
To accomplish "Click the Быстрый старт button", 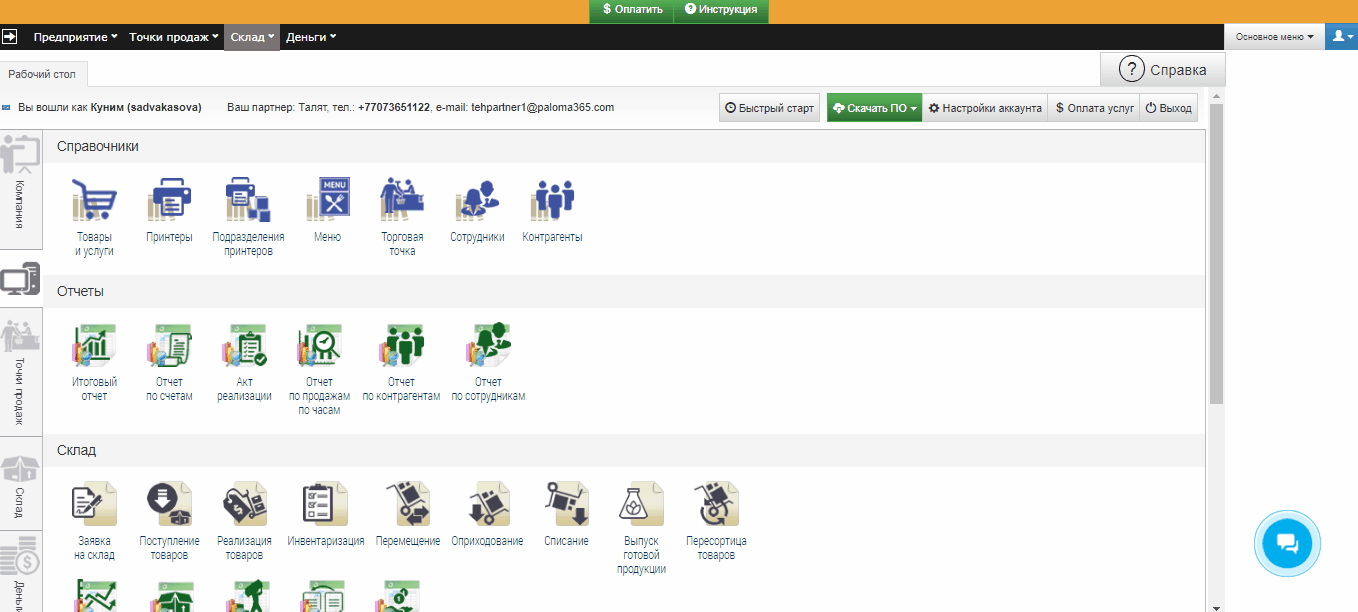I will tap(769, 108).
